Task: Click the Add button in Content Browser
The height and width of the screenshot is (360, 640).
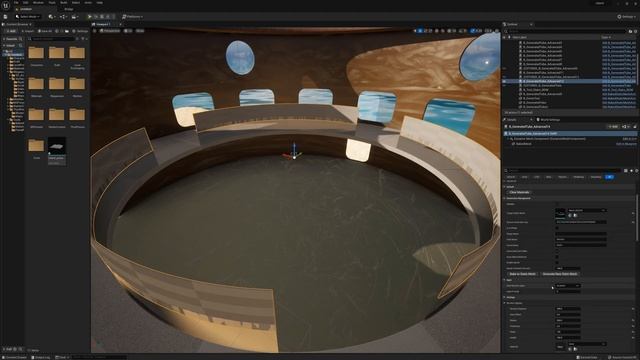Action: [10, 31]
